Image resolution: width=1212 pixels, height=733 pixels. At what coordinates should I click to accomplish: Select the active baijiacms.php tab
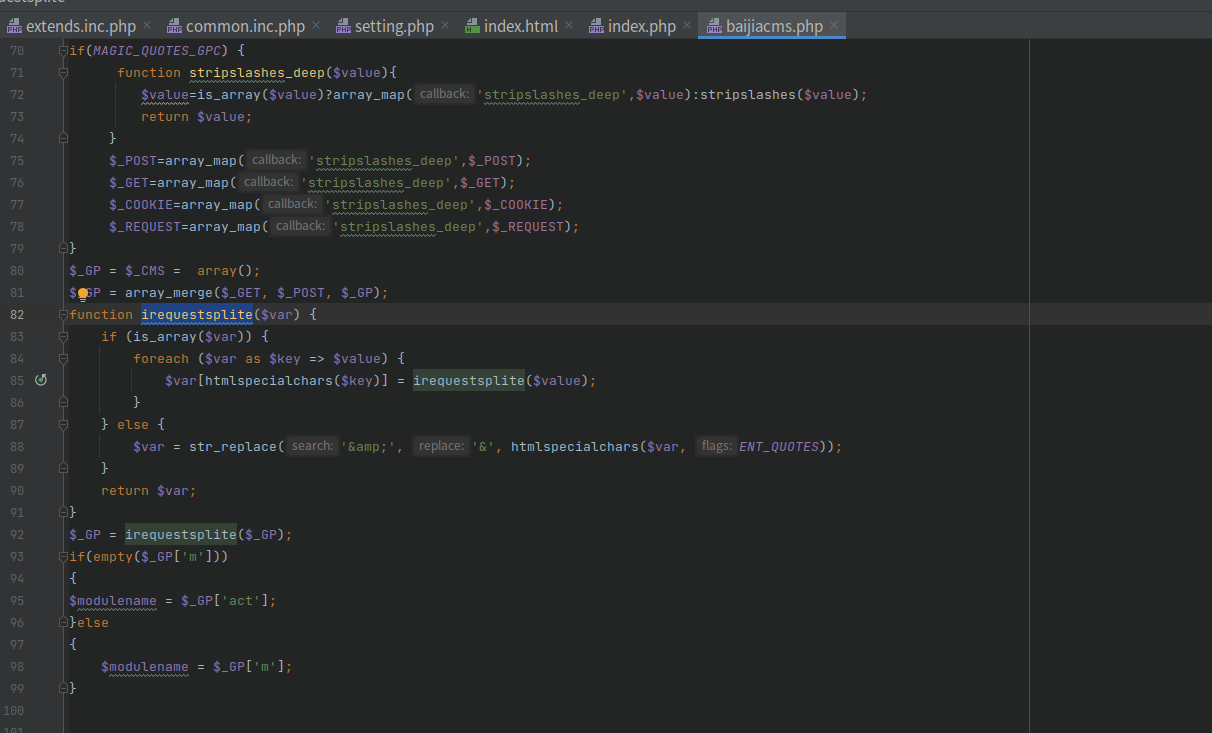tap(773, 26)
